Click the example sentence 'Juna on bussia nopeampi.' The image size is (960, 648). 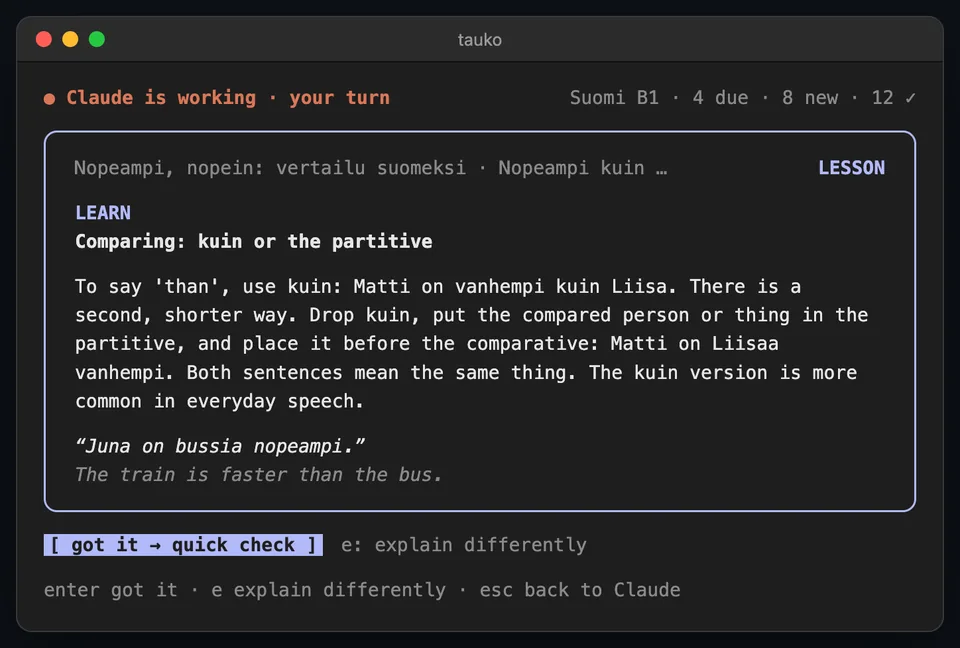pyautogui.click(x=220, y=446)
